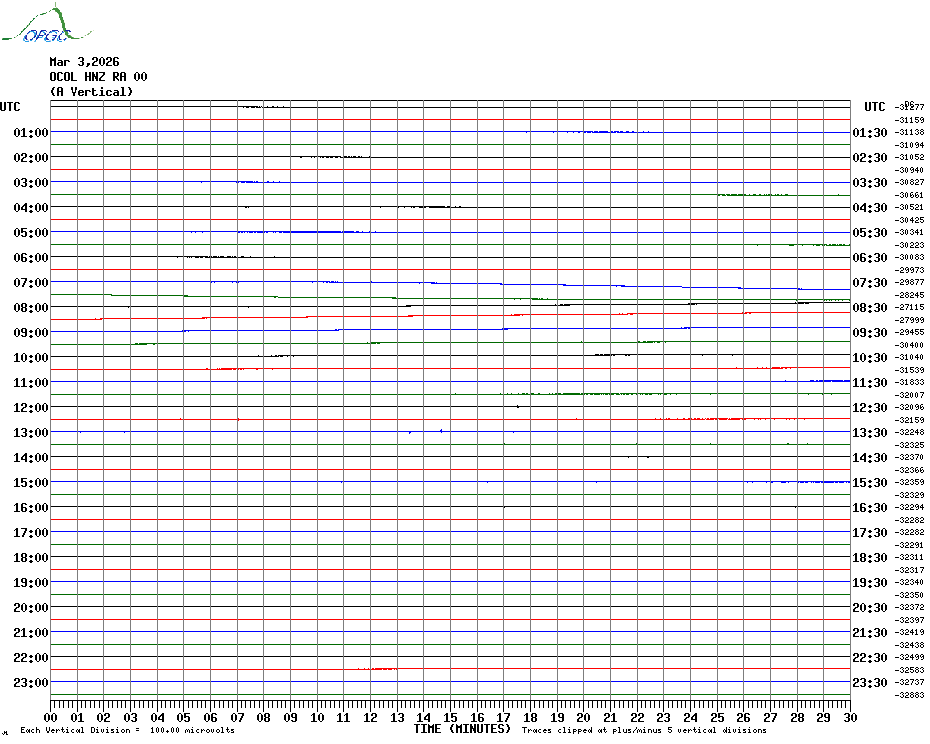Screen dimensions: 930x744
Task: Select the 03:00 hour label
Action: coord(31,182)
